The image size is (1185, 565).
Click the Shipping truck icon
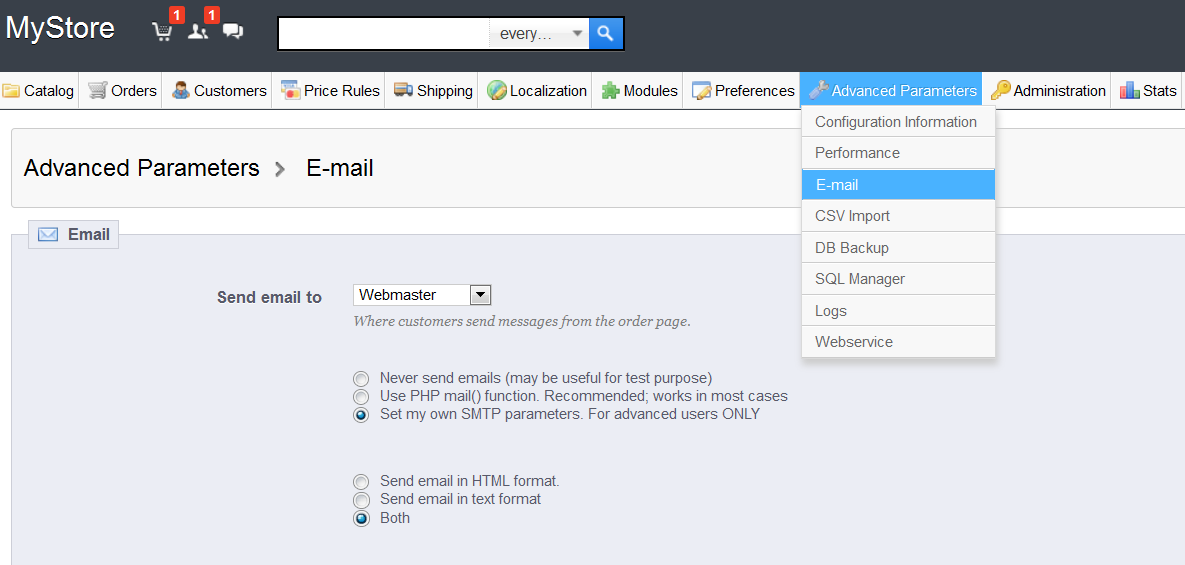click(404, 91)
